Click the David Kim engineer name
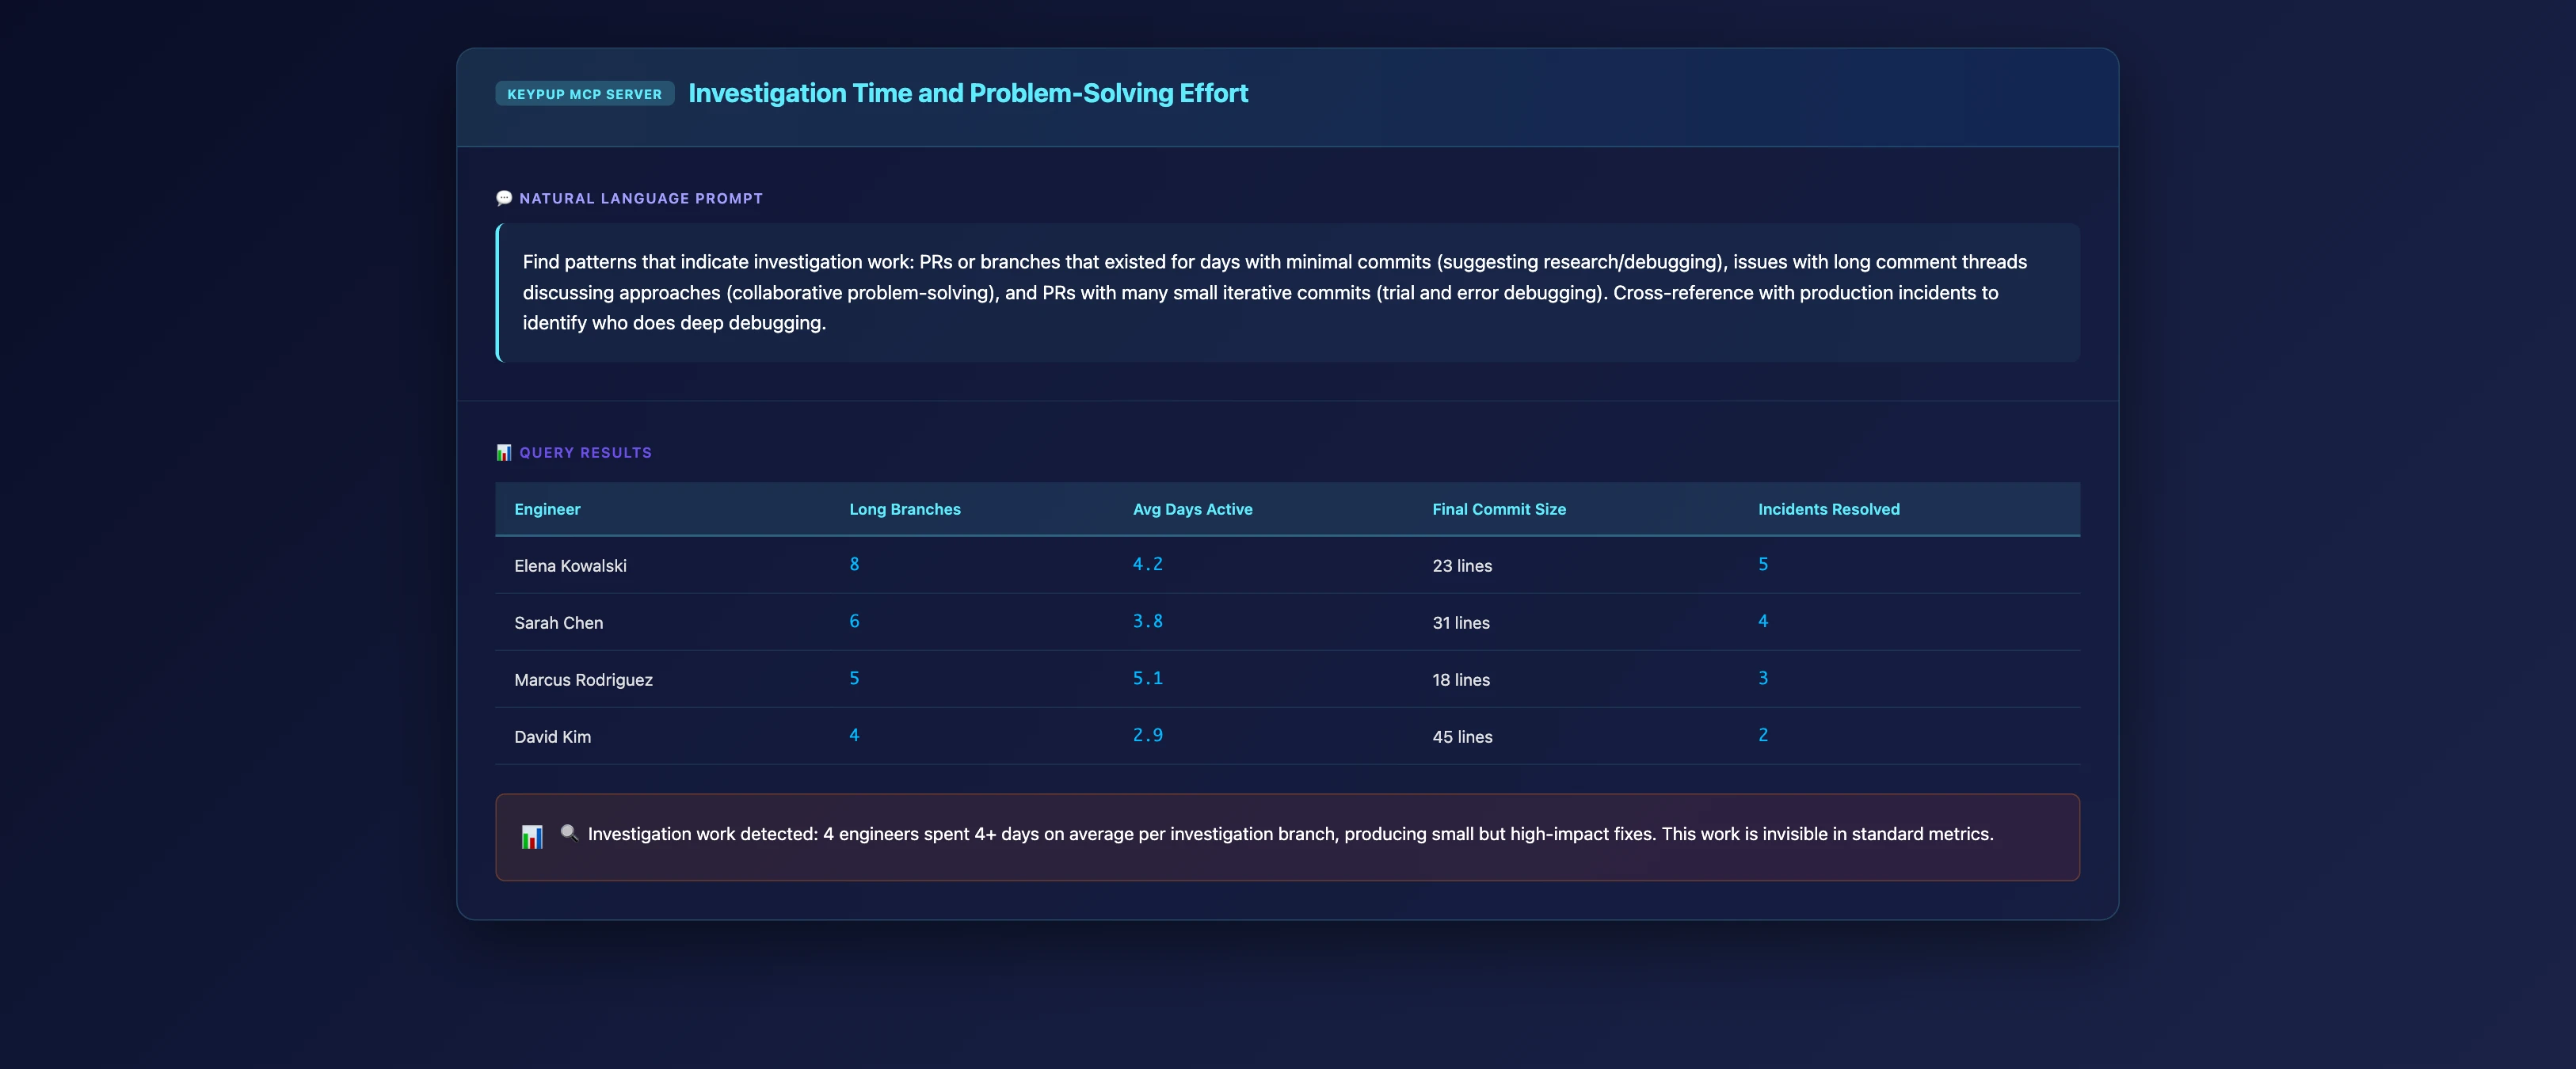The height and width of the screenshot is (1069, 2576). pyautogui.click(x=552, y=737)
